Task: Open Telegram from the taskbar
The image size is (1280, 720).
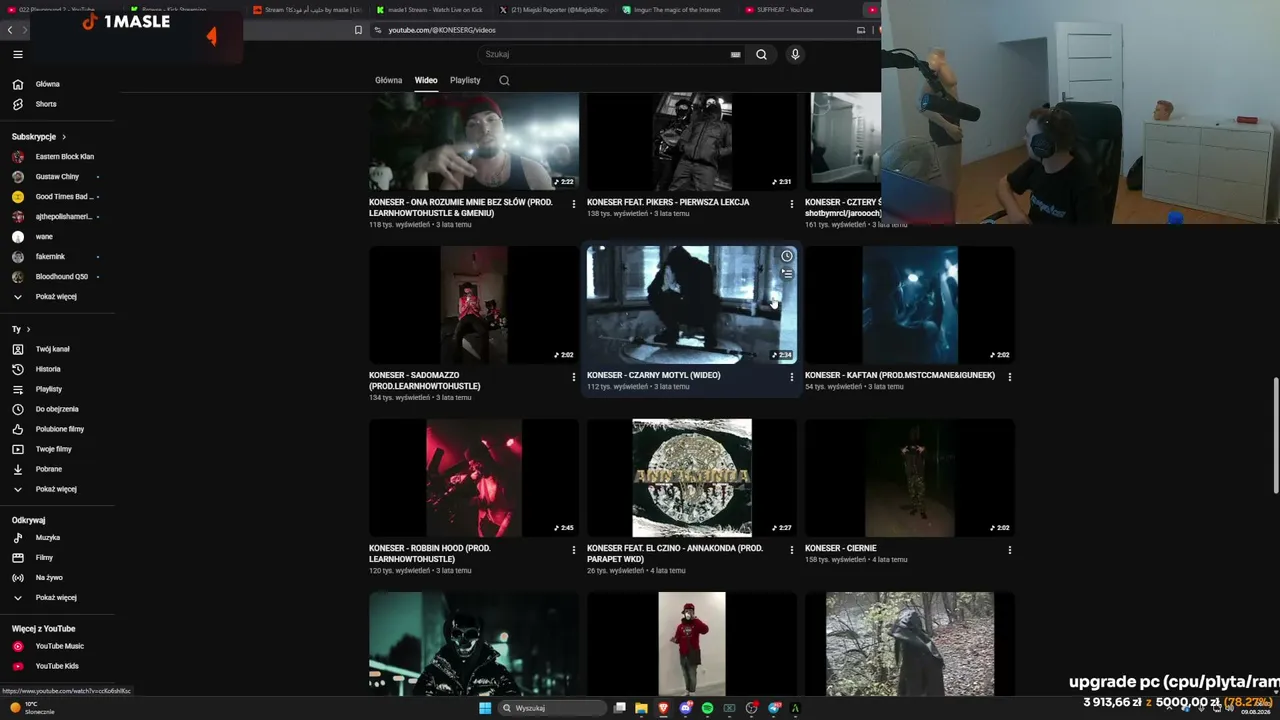Action: (774, 708)
